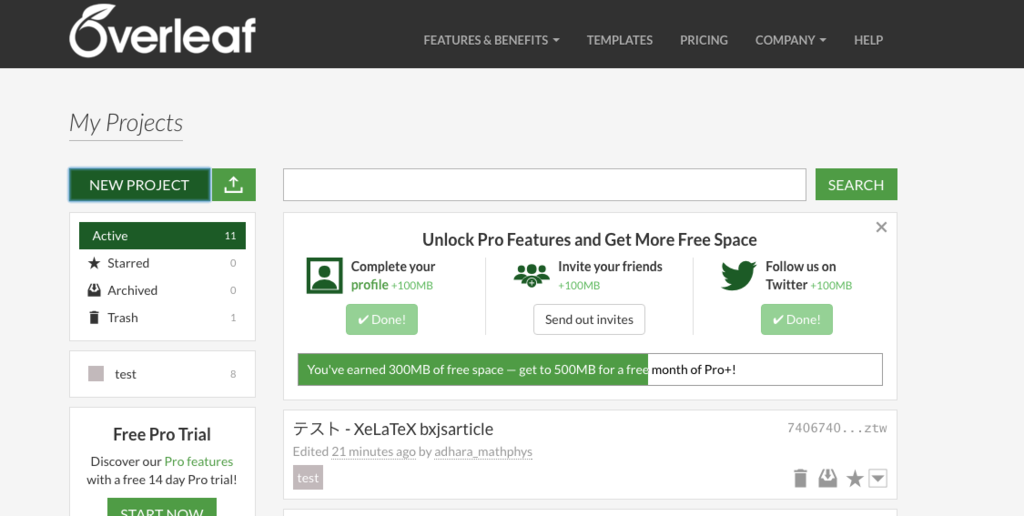Select the Archived projects filter
This screenshot has height=516, width=1024.
point(163,290)
